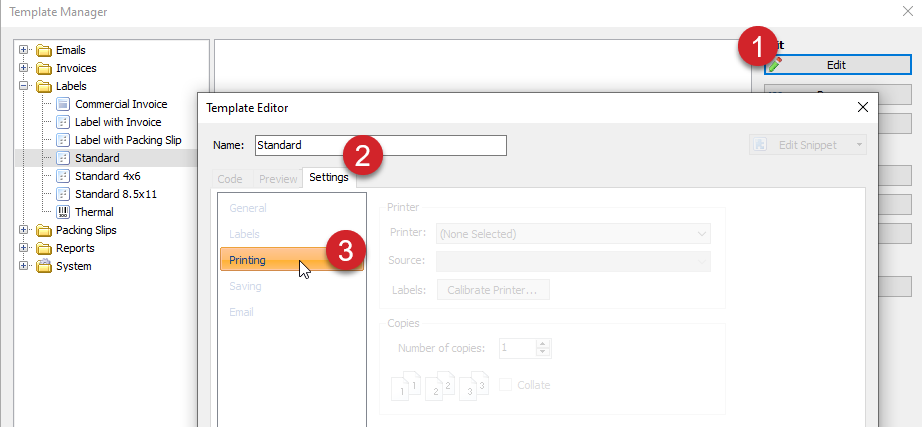The height and width of the screenshot is (427, 922).
Task: Open the Preview tab
Action: click(277, 178)
